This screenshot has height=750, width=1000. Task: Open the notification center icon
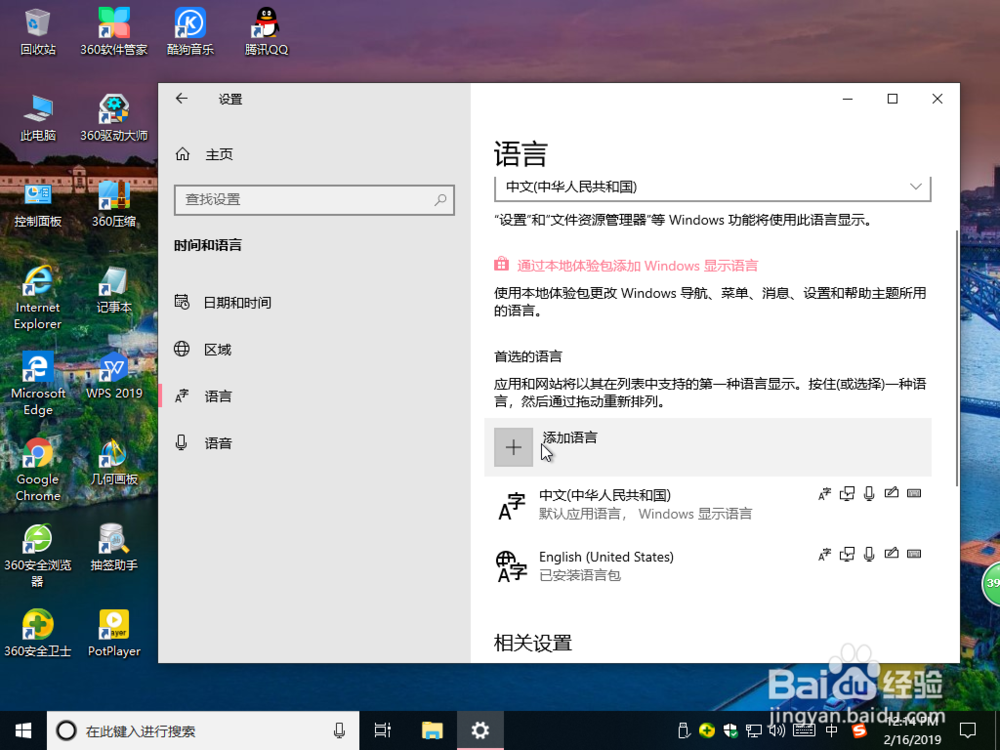[x=967, y=730]
